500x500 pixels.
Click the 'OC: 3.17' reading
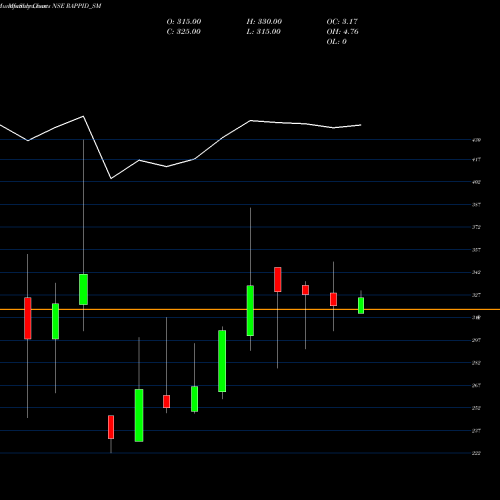coord(342,22)
